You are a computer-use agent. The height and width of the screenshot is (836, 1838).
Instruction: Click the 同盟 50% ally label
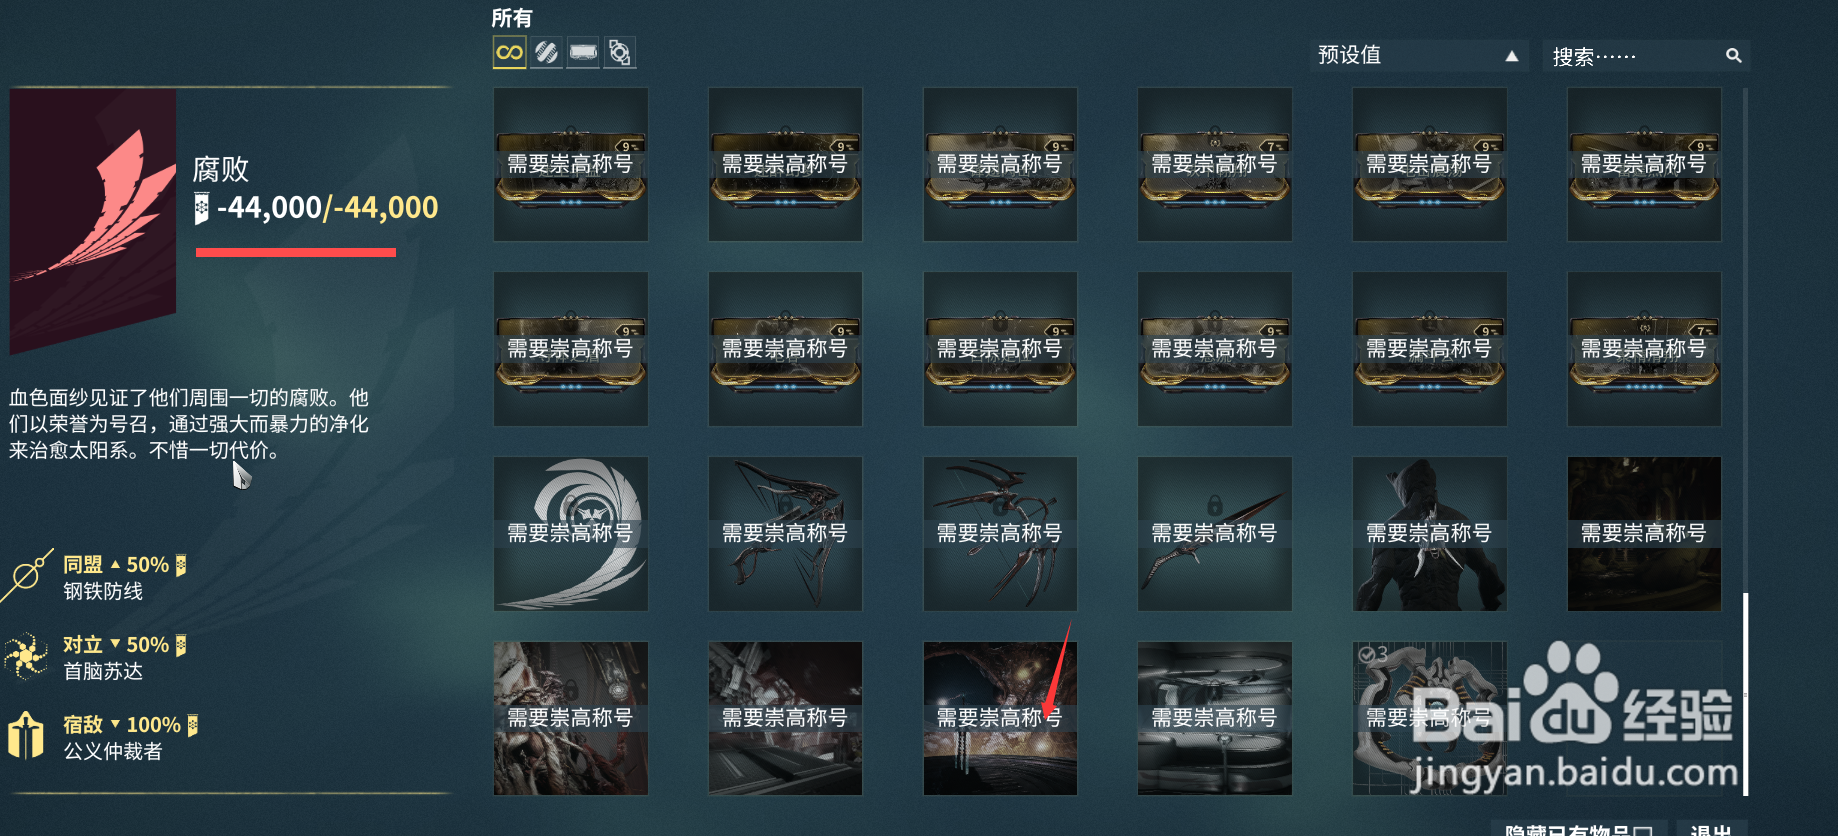[x=124, y=565]
